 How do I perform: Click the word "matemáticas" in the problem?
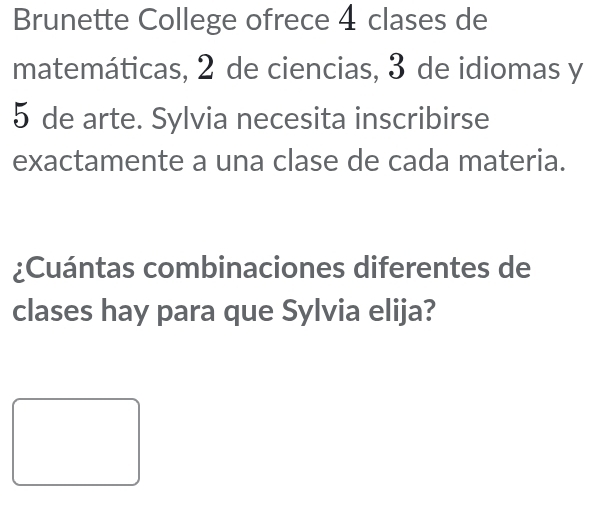click(103, 70)
